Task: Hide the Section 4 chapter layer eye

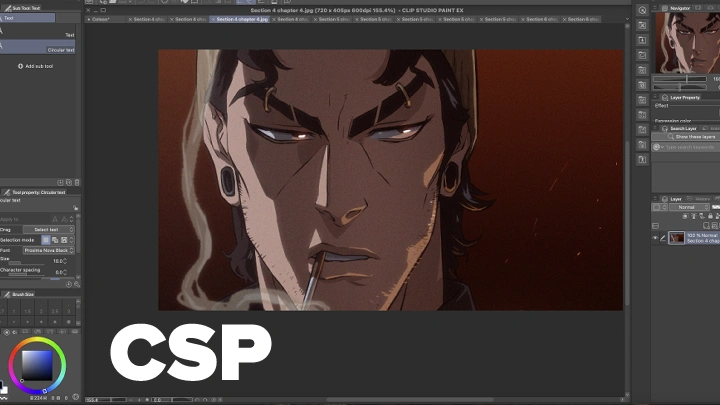Action: 655,238
